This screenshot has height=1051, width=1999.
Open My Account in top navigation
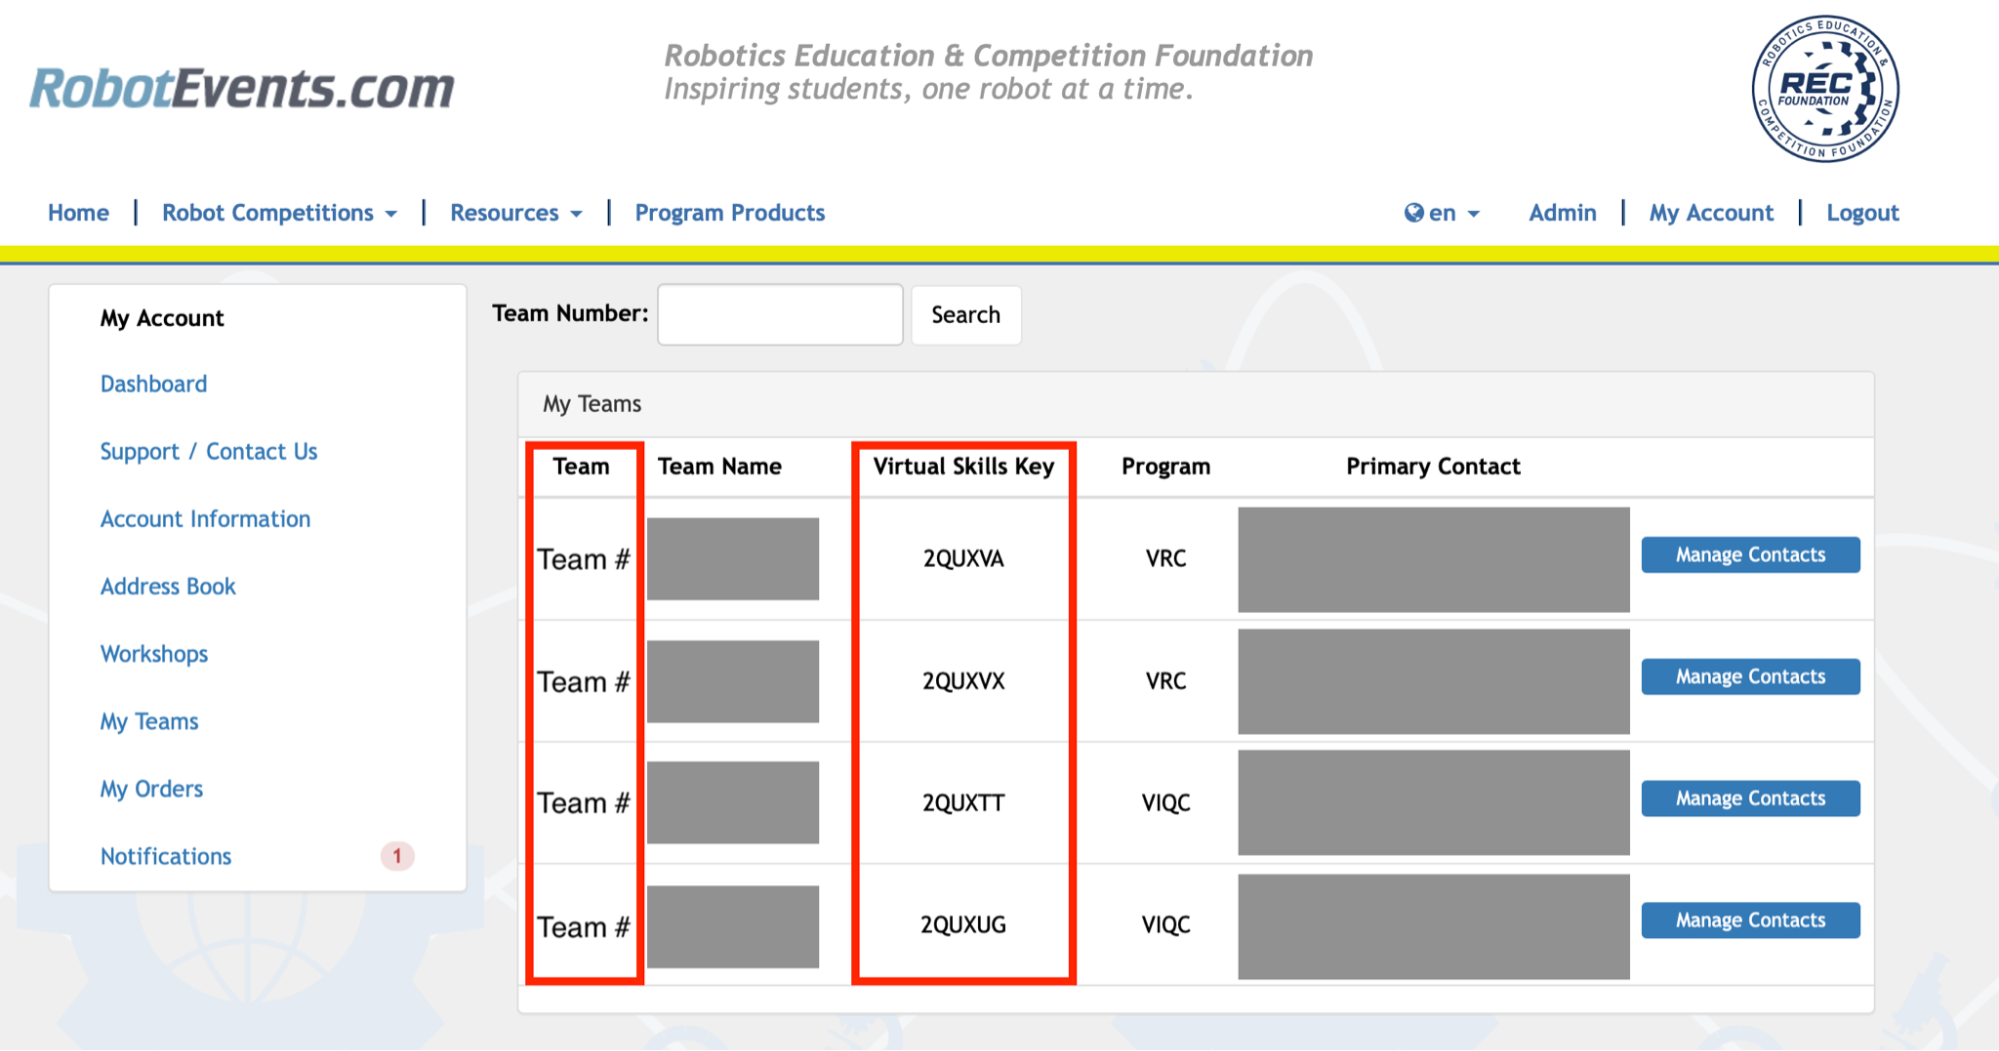coord(1711,213)
